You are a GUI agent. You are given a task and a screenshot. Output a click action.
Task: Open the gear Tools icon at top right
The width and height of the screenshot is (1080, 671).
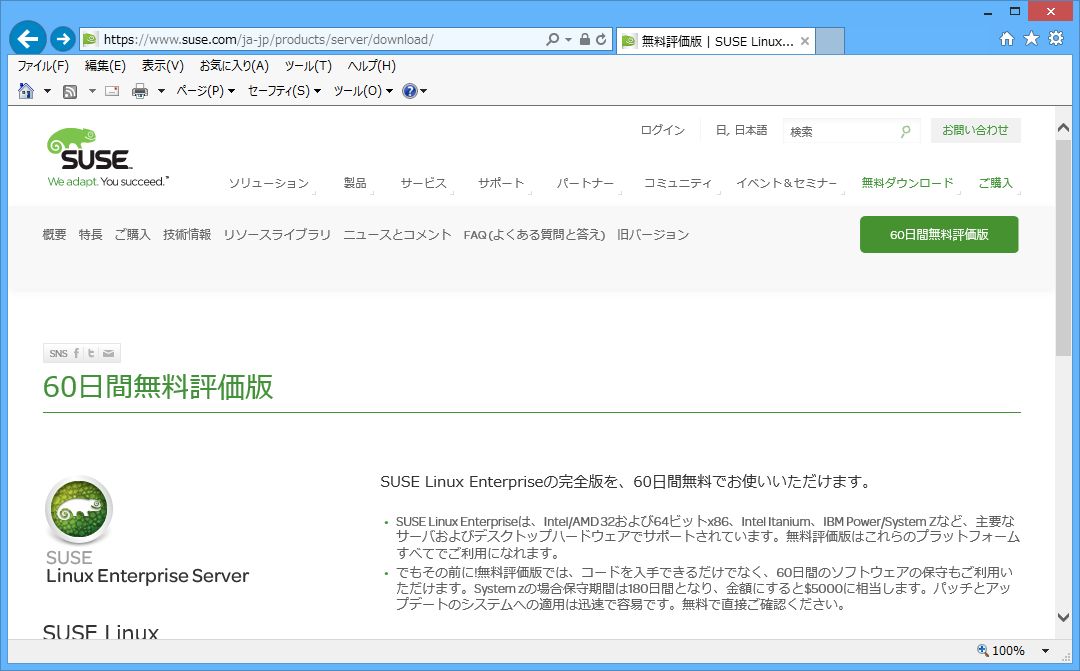click(x=1055, y=39)
